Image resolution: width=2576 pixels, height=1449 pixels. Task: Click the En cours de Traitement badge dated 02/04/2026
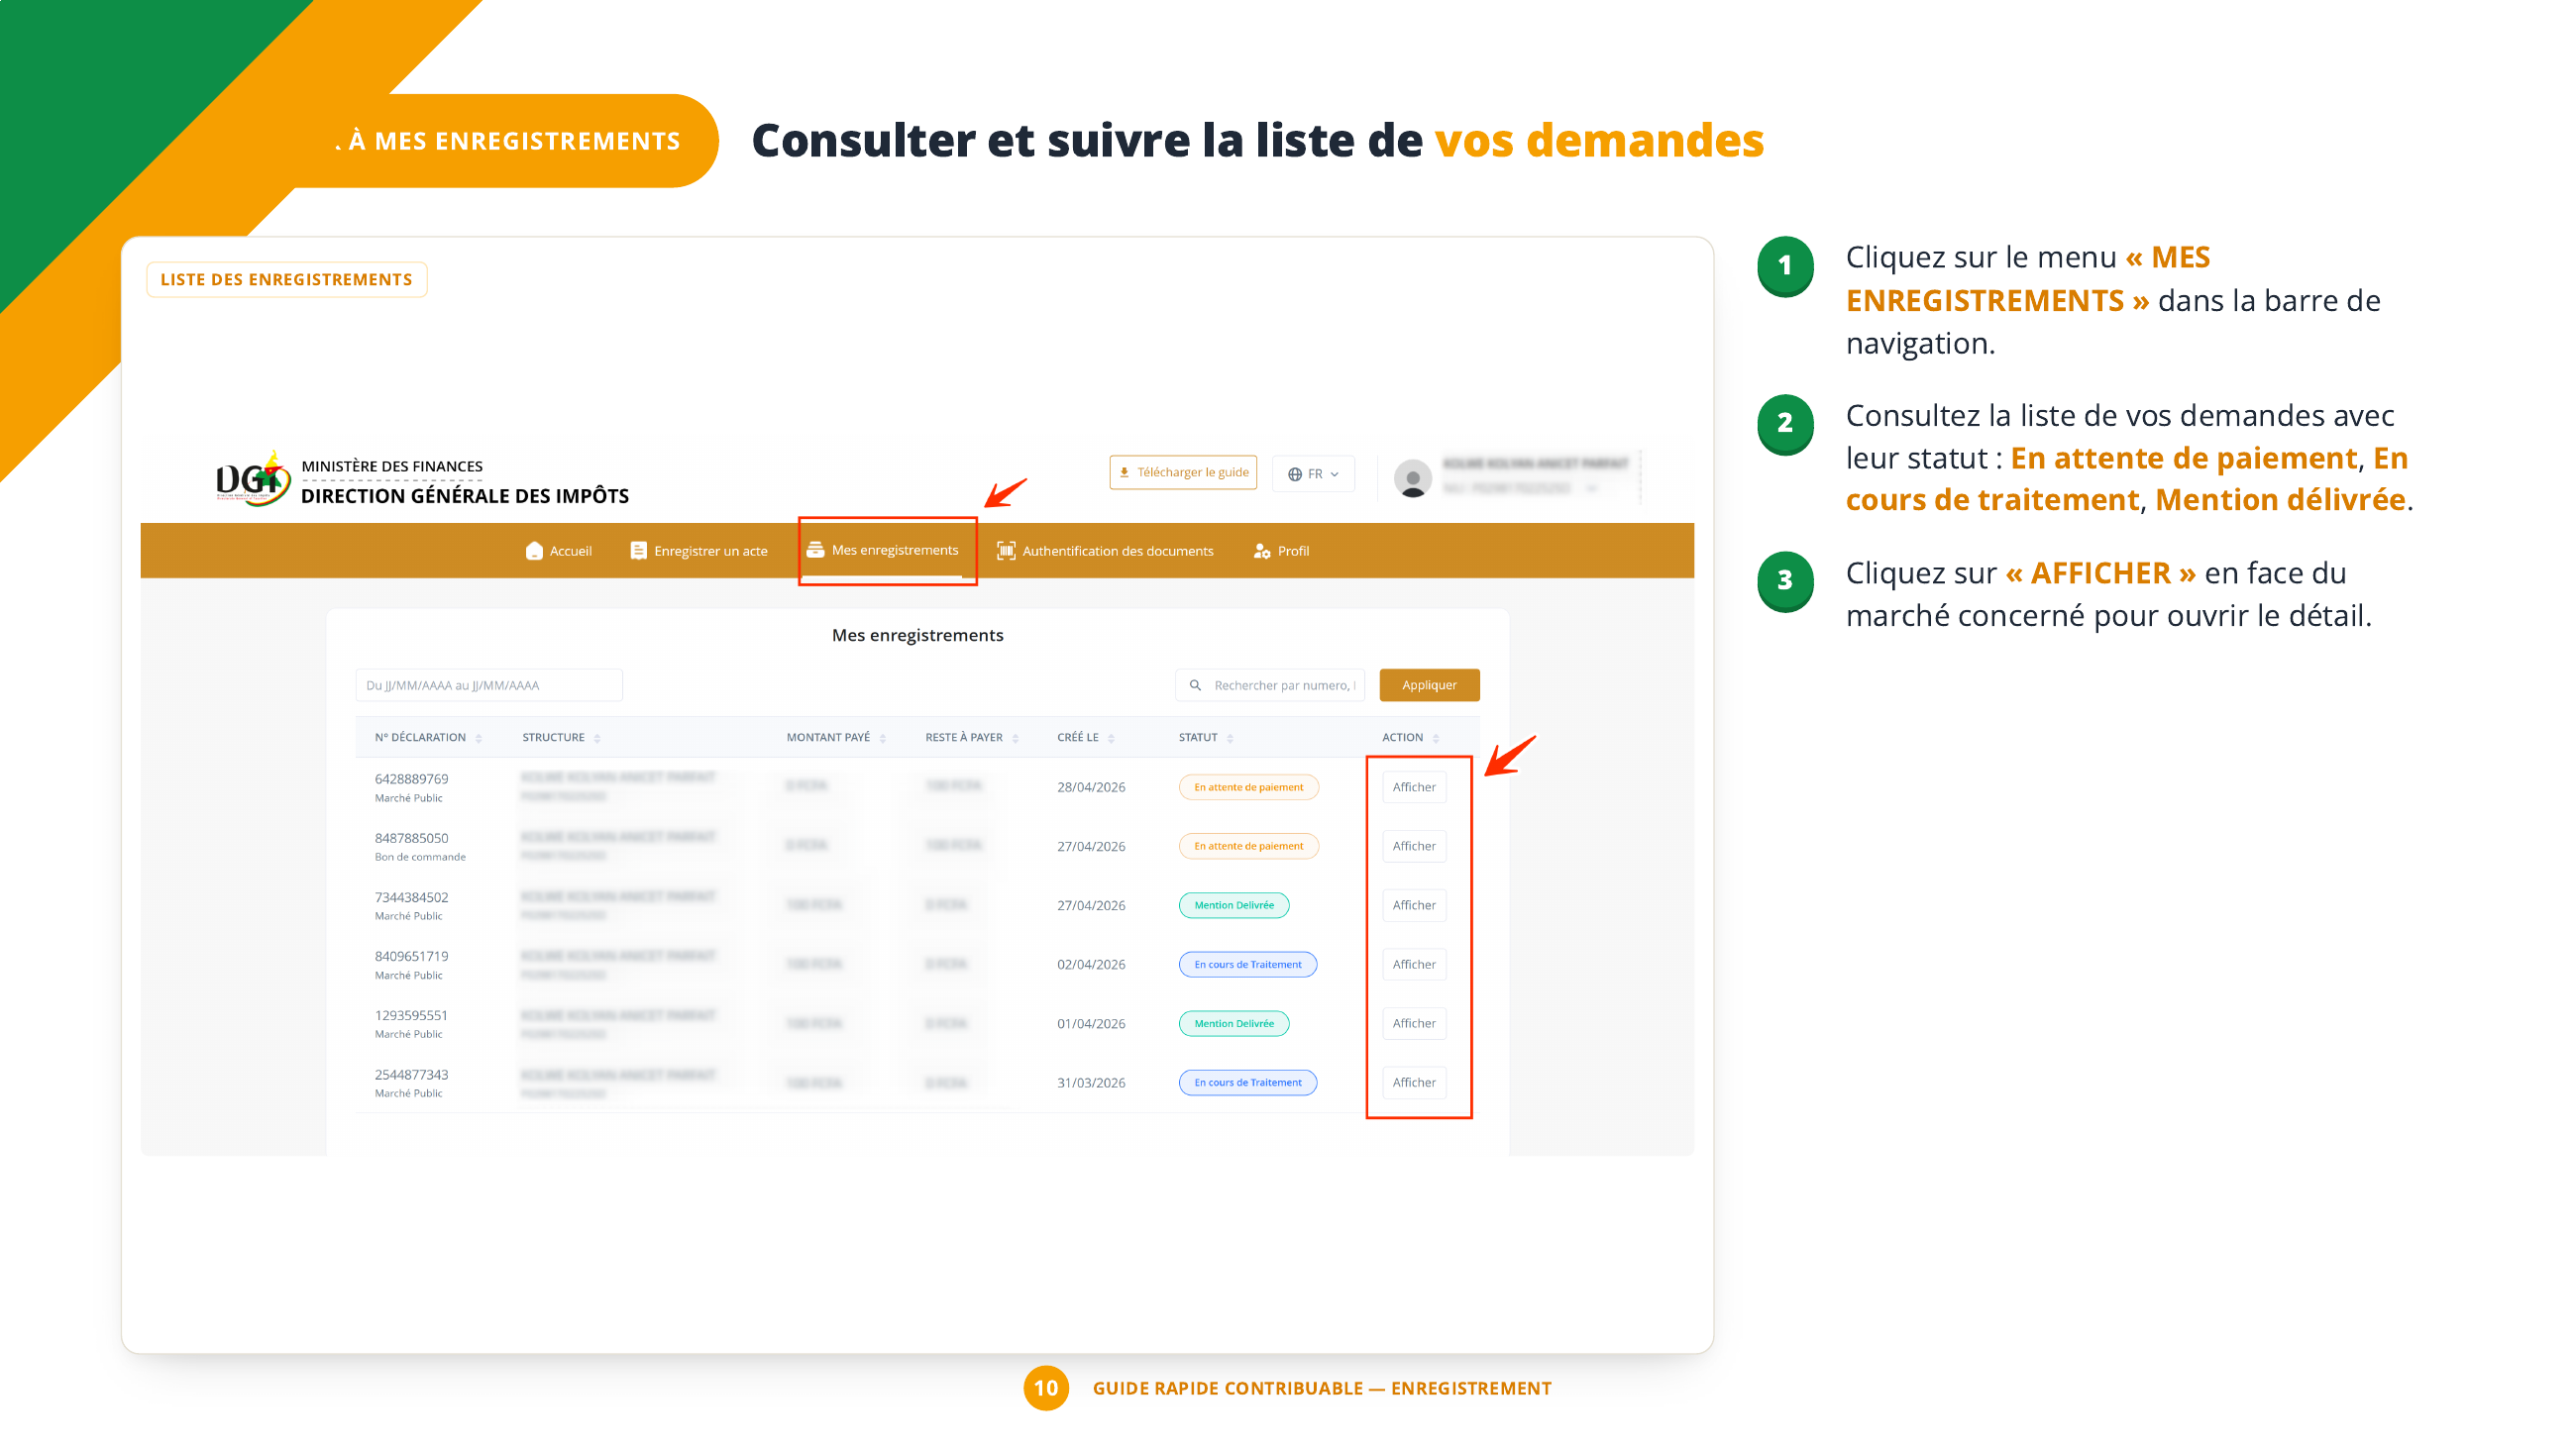pos(1248,964)
